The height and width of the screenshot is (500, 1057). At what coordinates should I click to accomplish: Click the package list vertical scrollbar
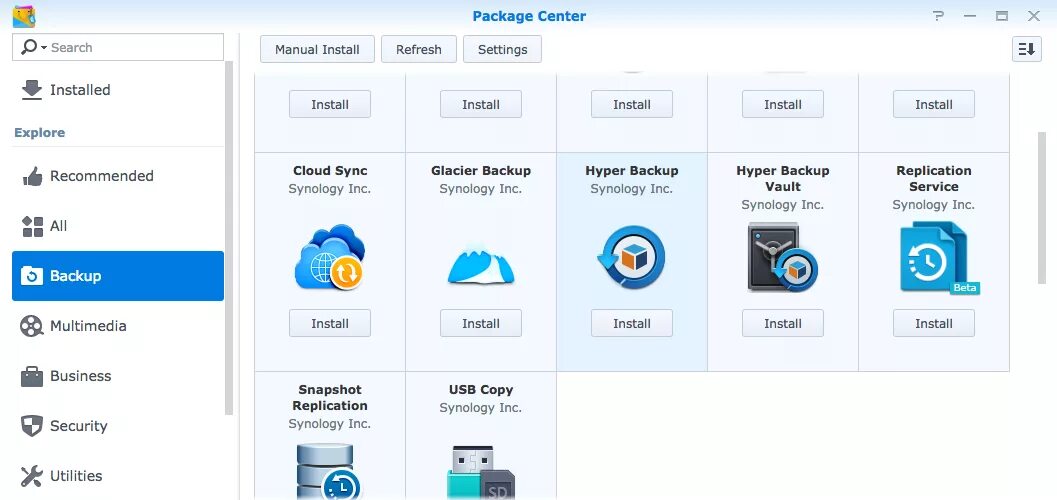tap(1041, 208)
